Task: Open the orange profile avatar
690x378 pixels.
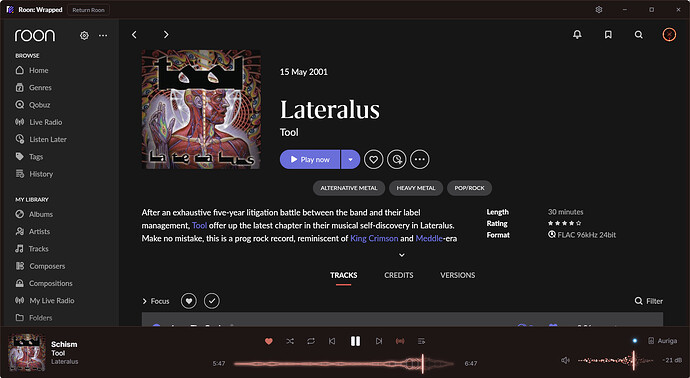Action: (x=669, y=34)
